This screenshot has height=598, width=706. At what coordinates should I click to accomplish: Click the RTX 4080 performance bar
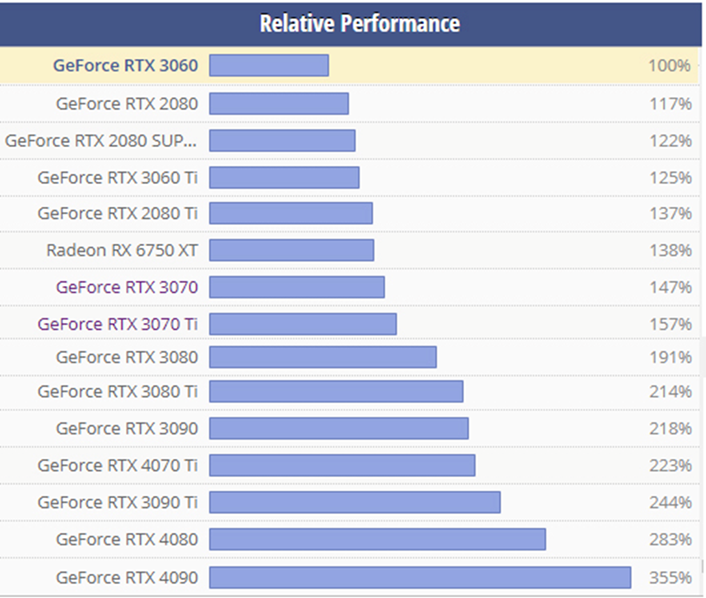tap(377, 539)
